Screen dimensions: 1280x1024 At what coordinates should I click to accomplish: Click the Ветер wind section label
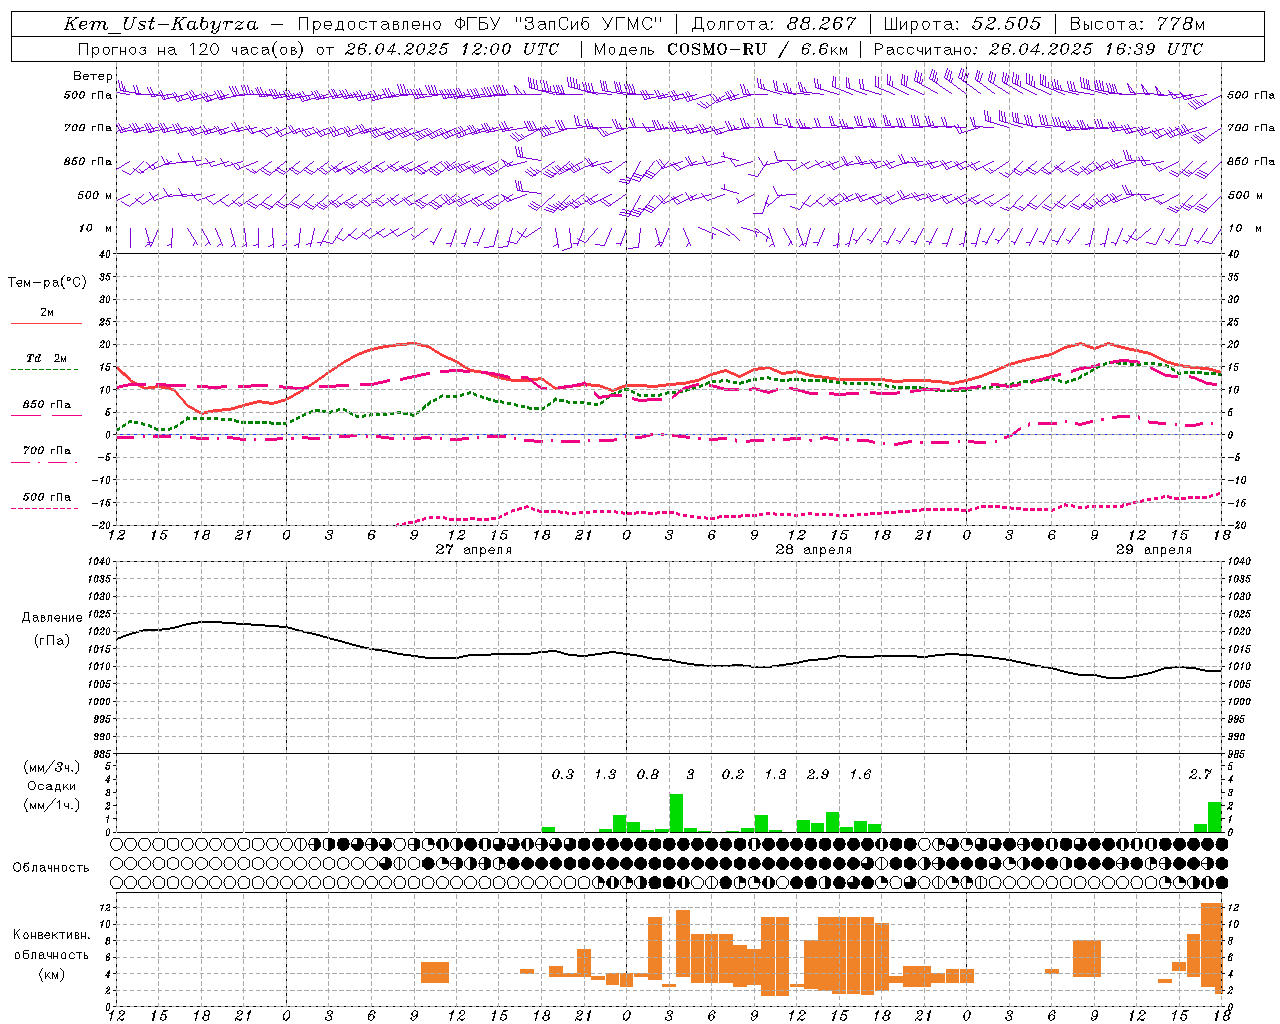92,76
